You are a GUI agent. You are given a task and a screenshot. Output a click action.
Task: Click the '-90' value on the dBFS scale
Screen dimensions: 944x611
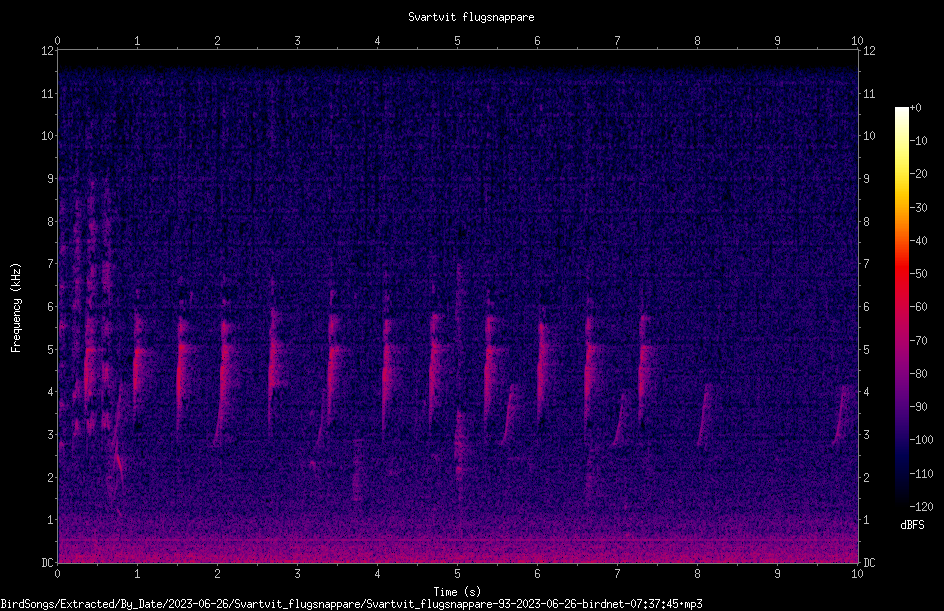coord(918,406)
